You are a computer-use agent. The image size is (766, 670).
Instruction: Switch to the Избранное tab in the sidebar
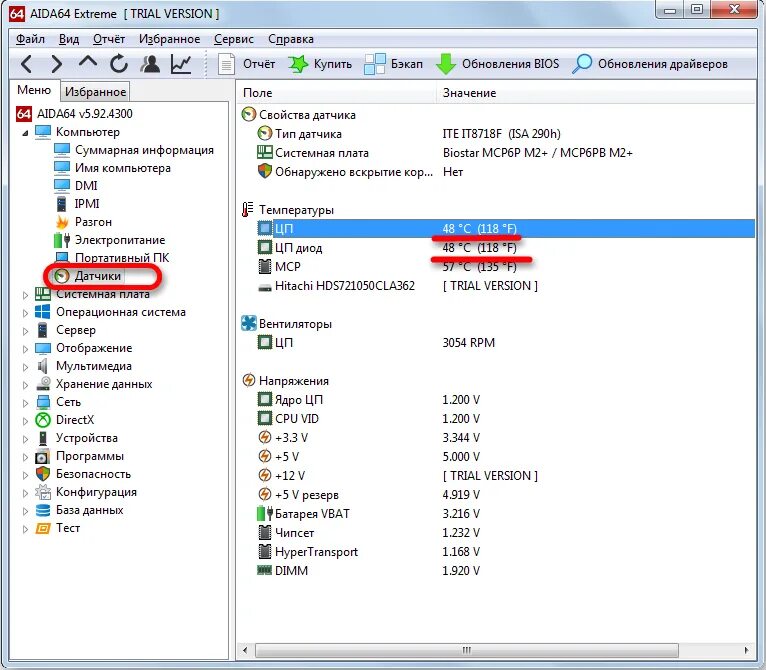pos(95,92)
